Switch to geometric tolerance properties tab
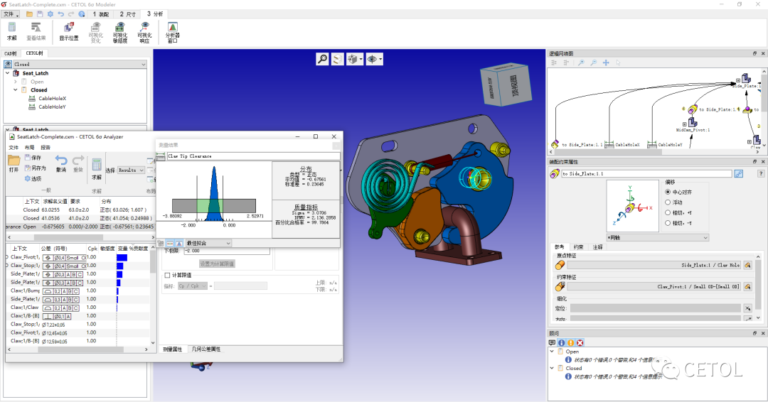 pyautogui.click(x=206, y=349)
